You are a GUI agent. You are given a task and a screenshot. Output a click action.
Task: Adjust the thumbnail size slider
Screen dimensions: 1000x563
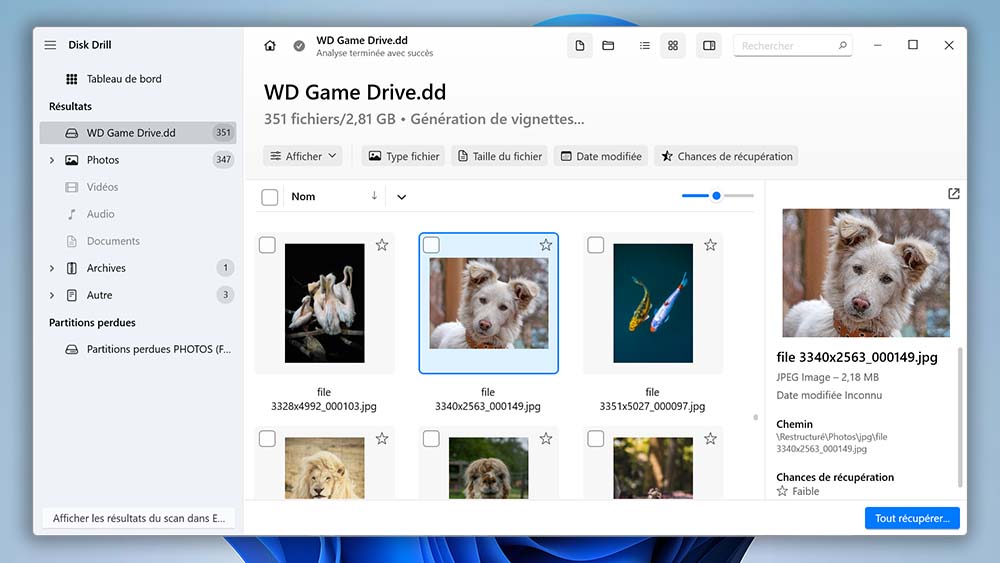[717, 196]
